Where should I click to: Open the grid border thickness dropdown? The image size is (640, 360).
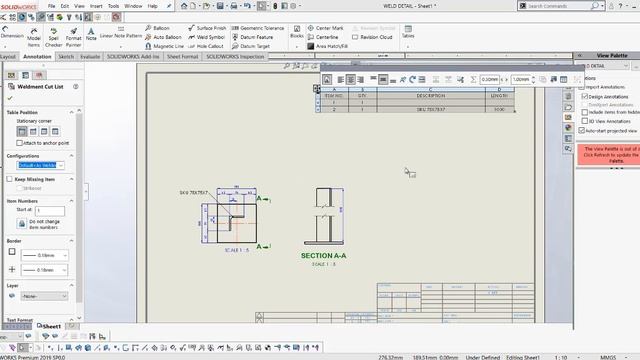(x=64, y=270)
